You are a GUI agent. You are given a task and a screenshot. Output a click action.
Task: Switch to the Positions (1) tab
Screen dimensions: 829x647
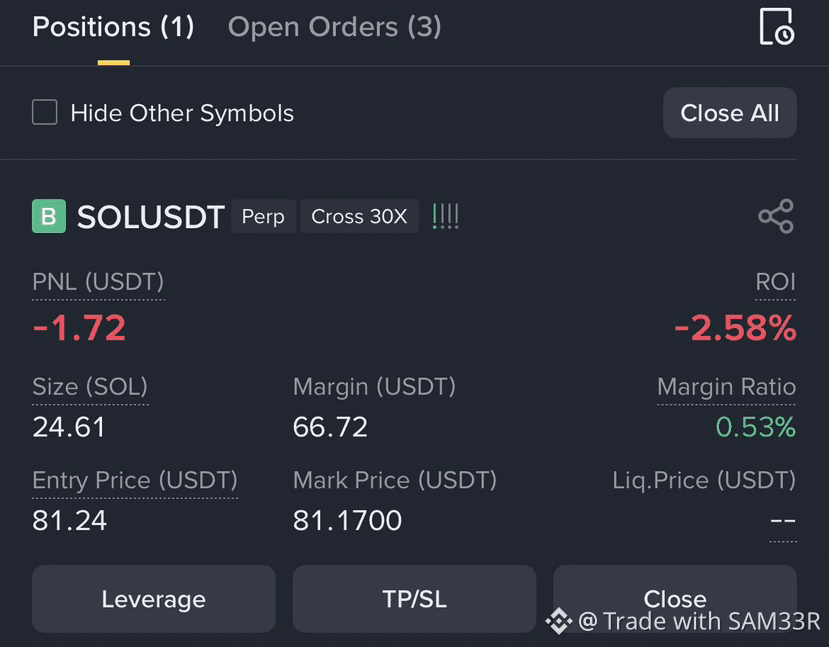(x=113, y=27)
